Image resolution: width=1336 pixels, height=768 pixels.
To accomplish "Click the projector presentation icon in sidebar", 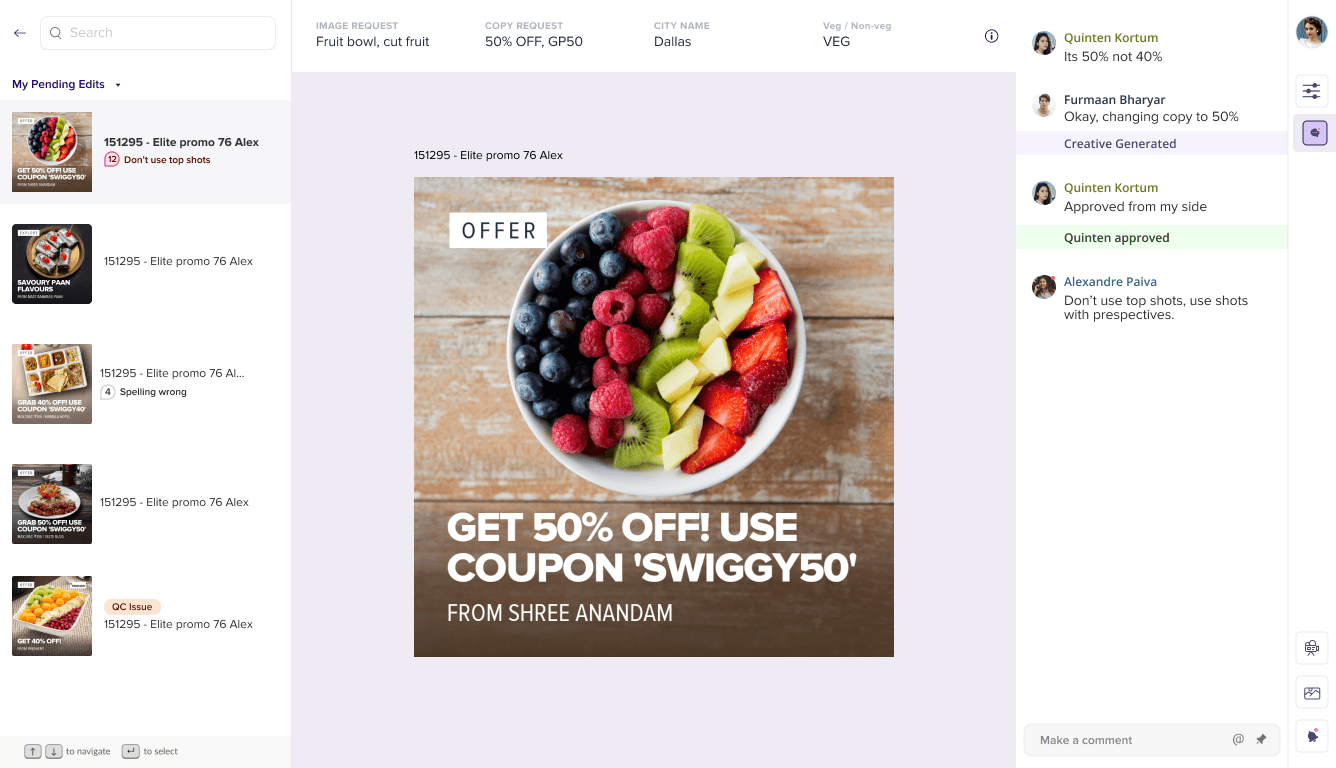I will (1311, 648).
